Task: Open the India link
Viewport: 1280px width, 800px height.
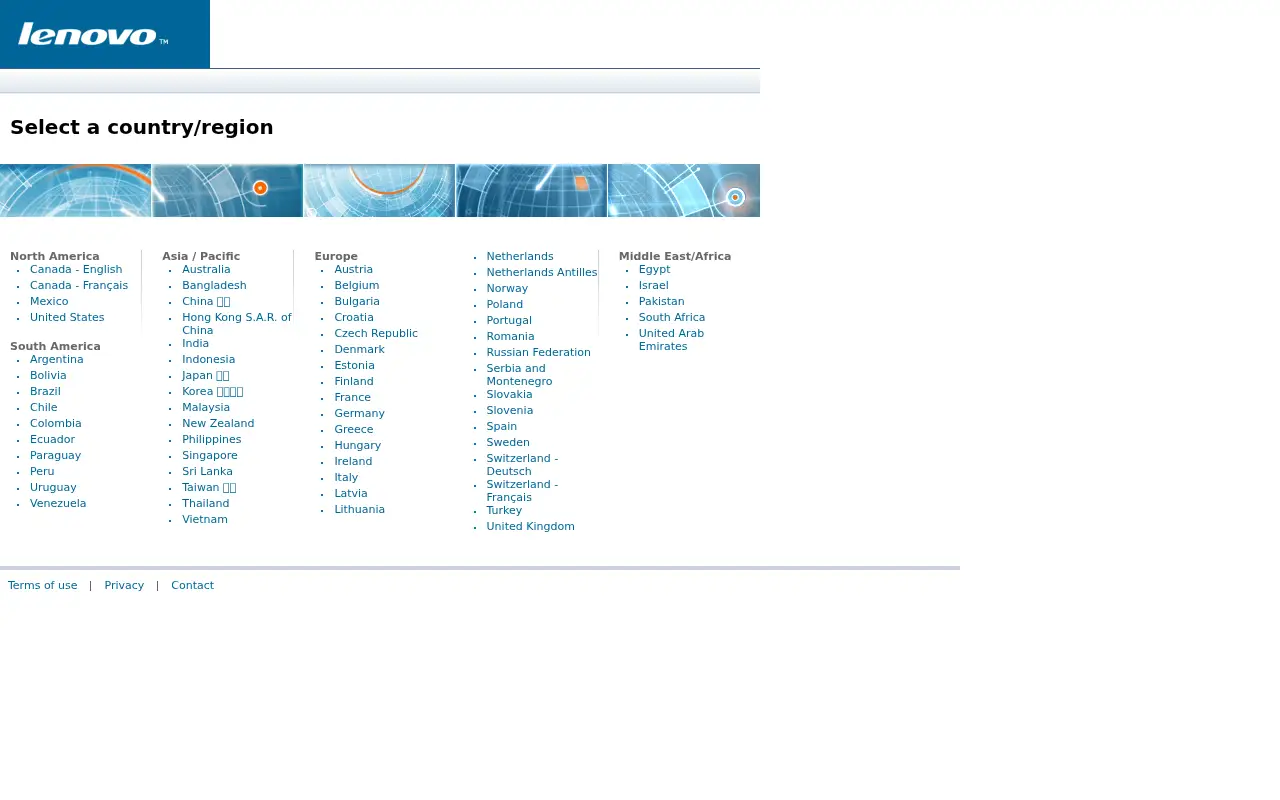Action: (195, 343)
